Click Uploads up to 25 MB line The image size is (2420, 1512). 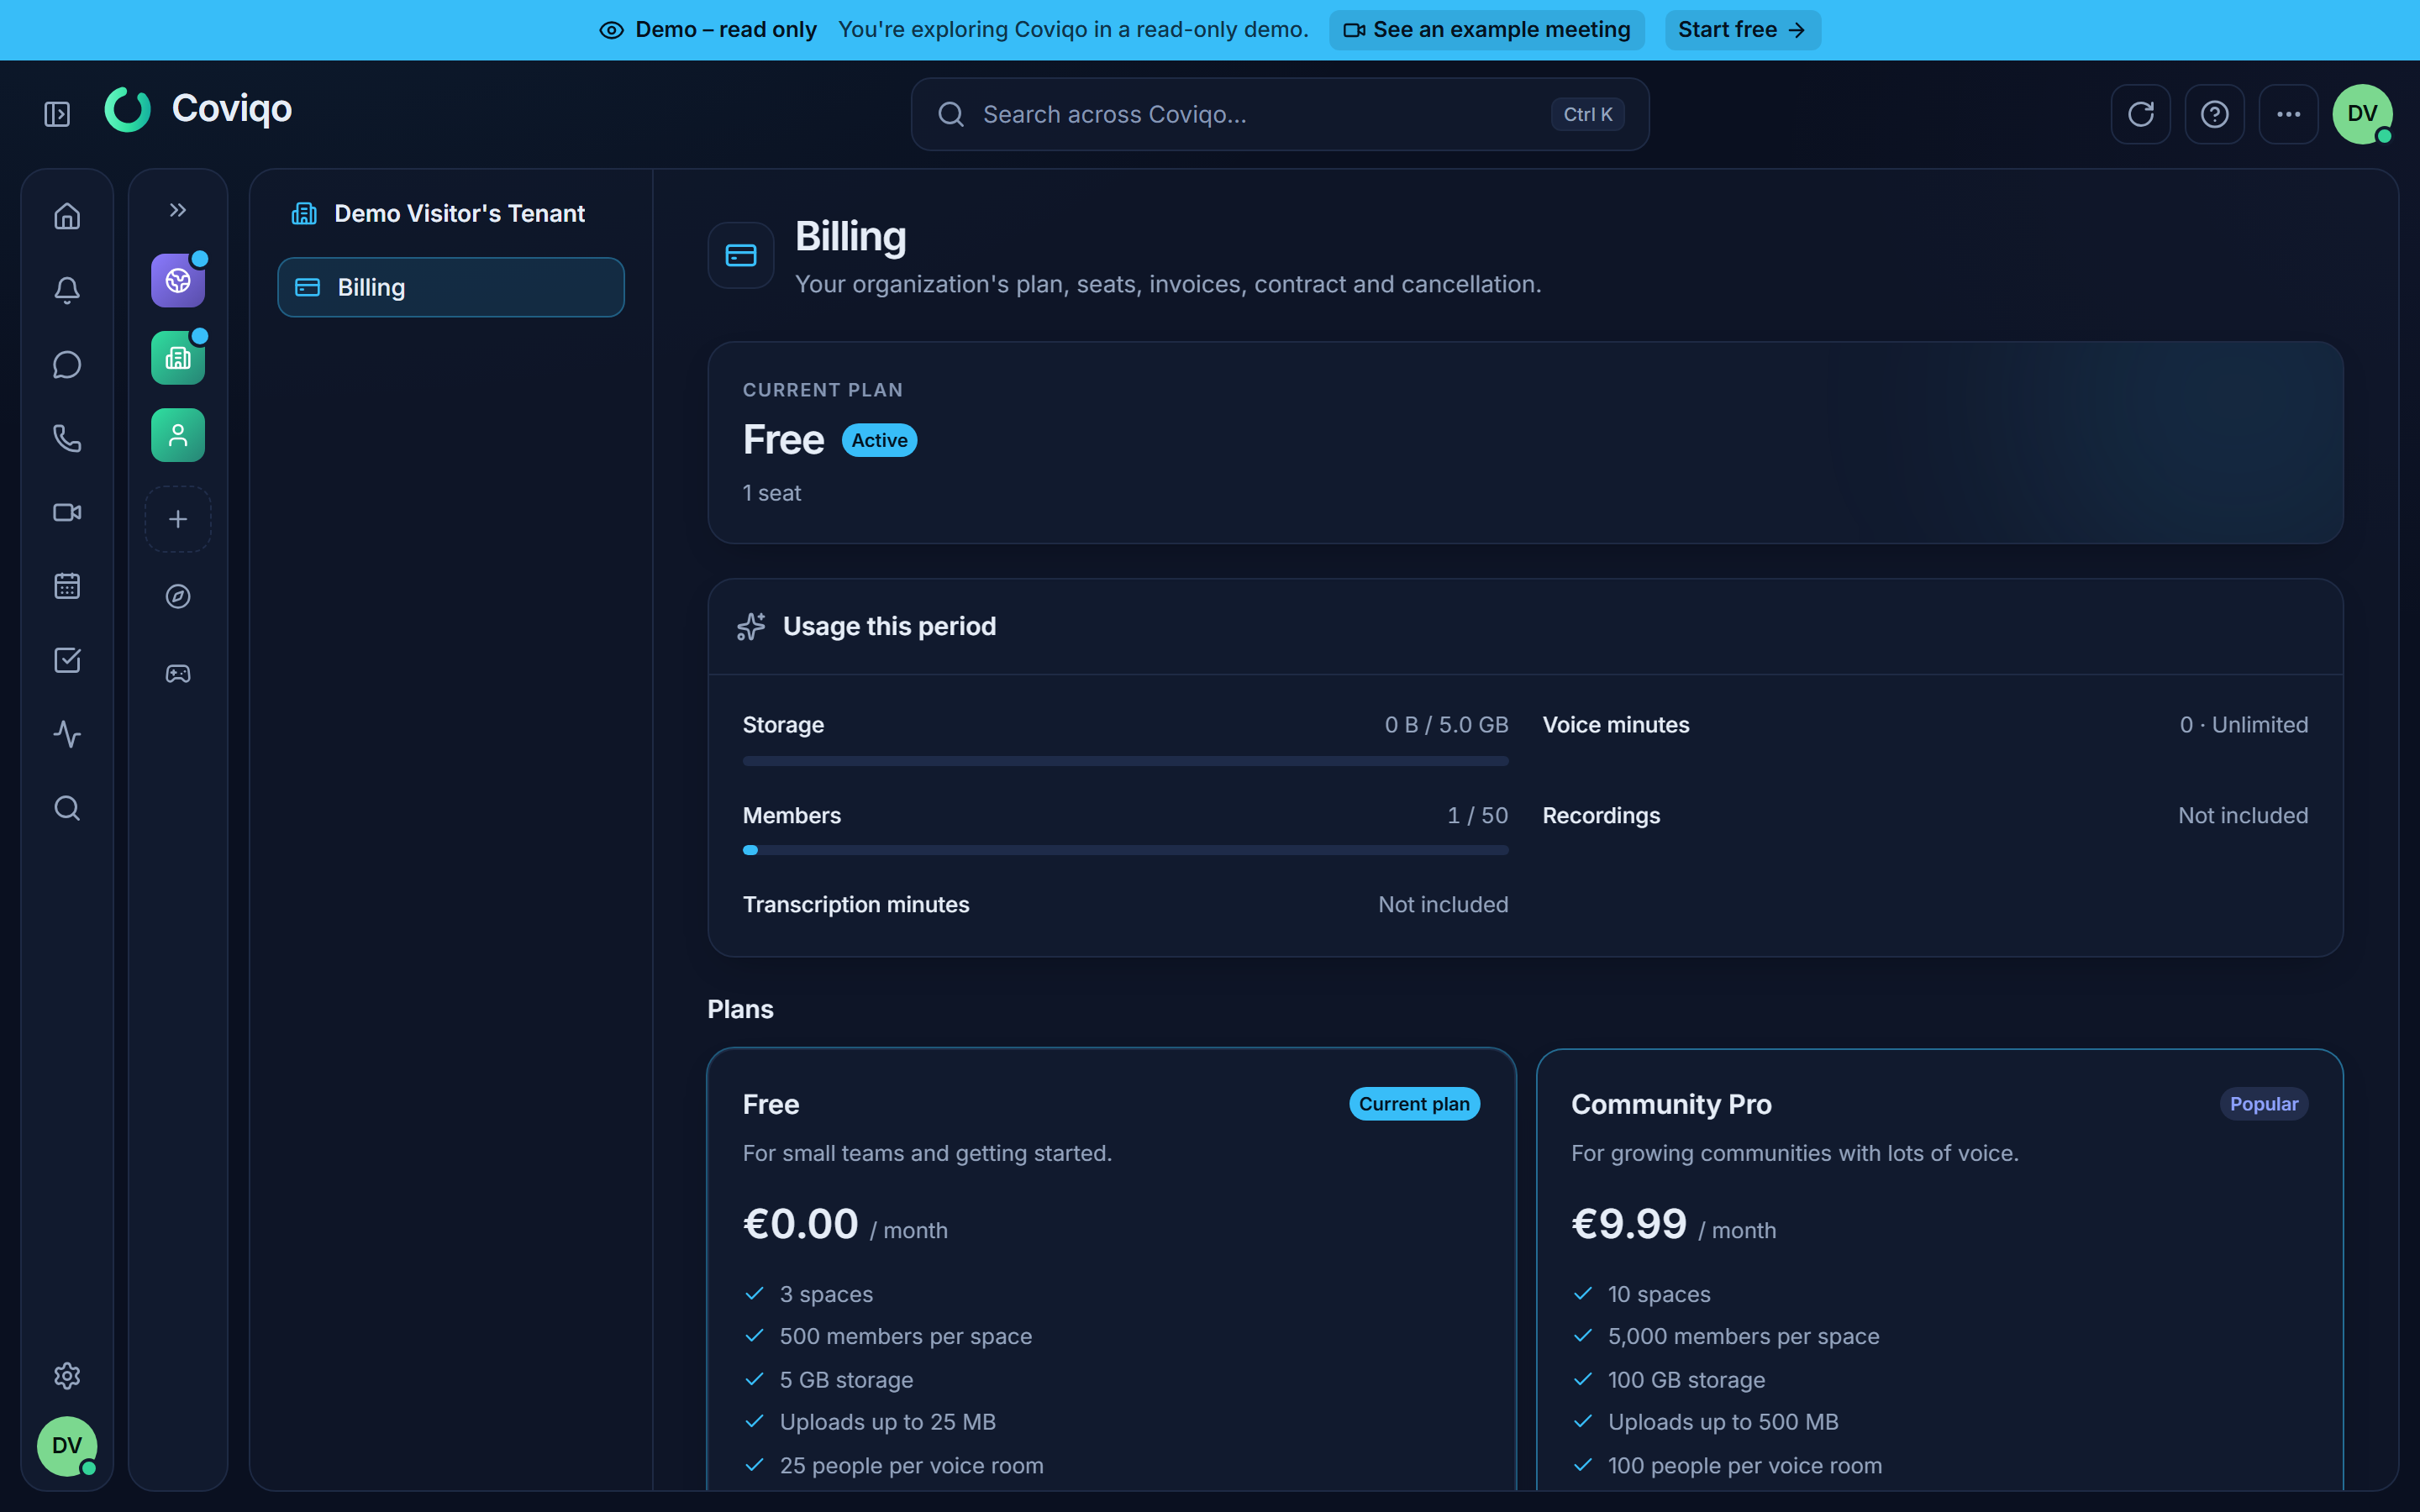(x=887, y=1422)
